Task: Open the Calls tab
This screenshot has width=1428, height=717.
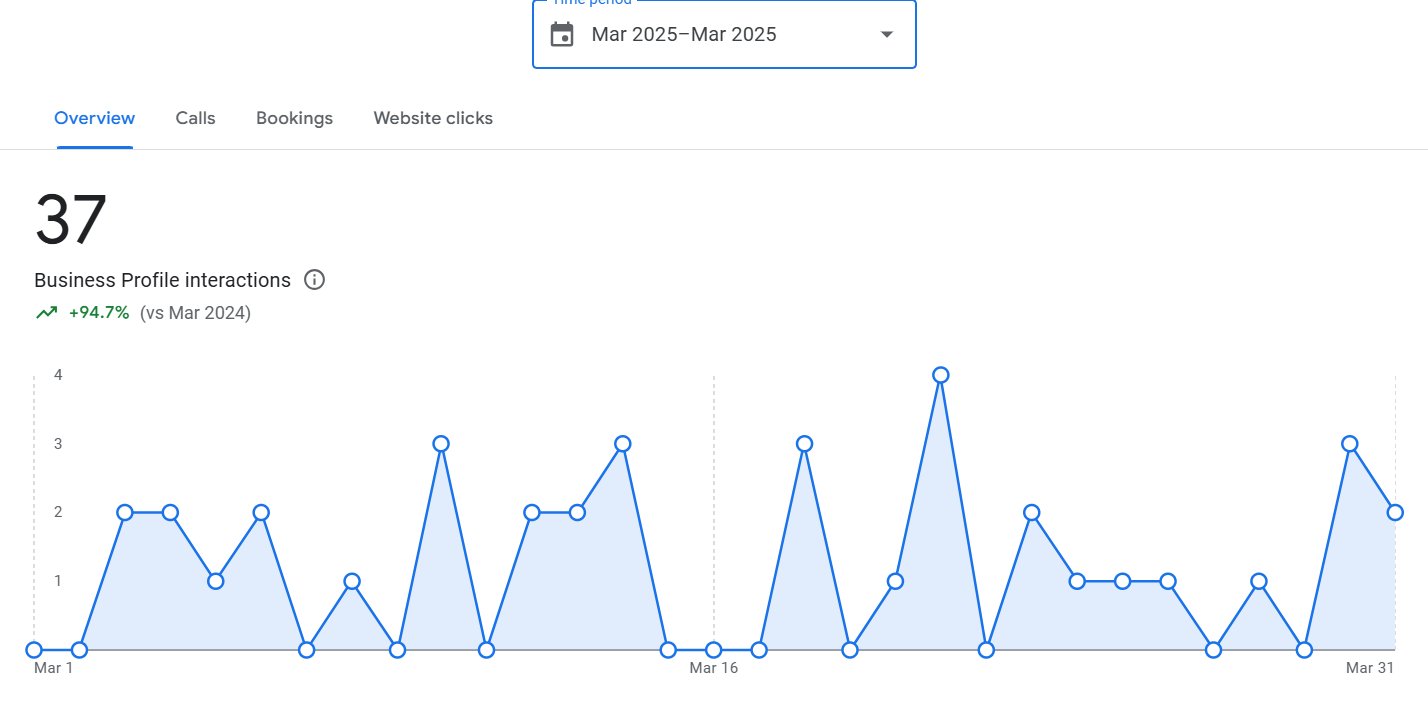Action: [x=195, y=118]
